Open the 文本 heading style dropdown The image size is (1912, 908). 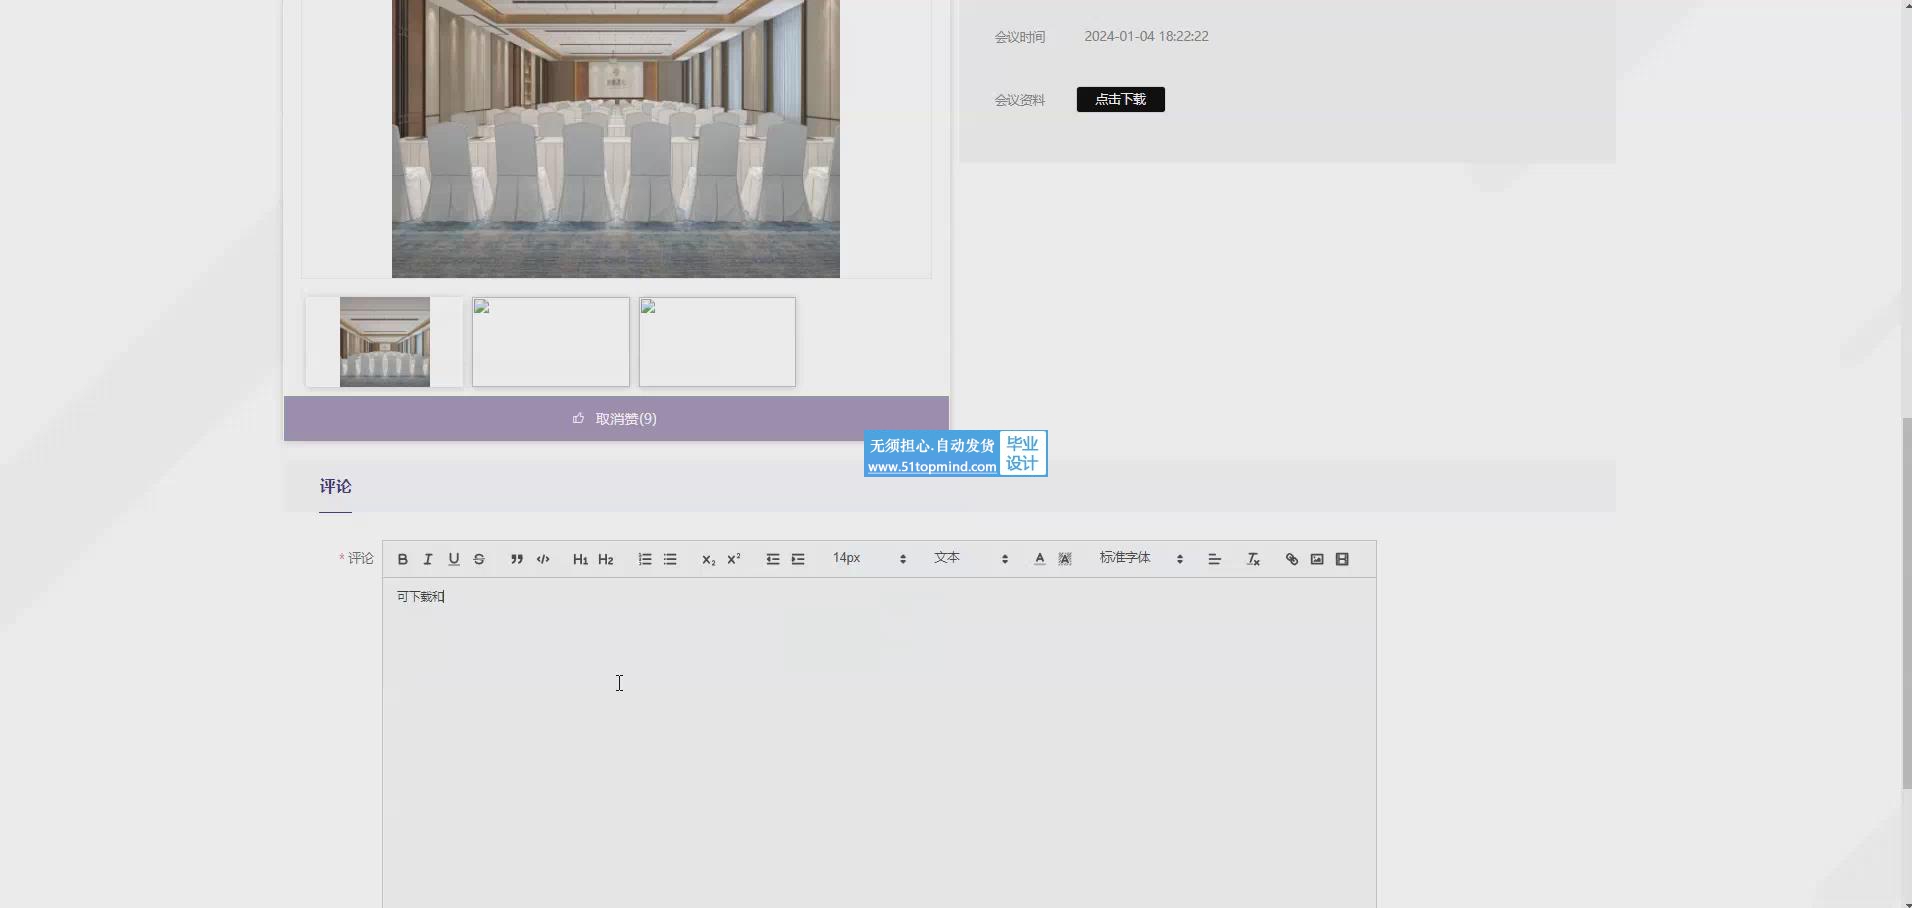(x=971, y=558)
